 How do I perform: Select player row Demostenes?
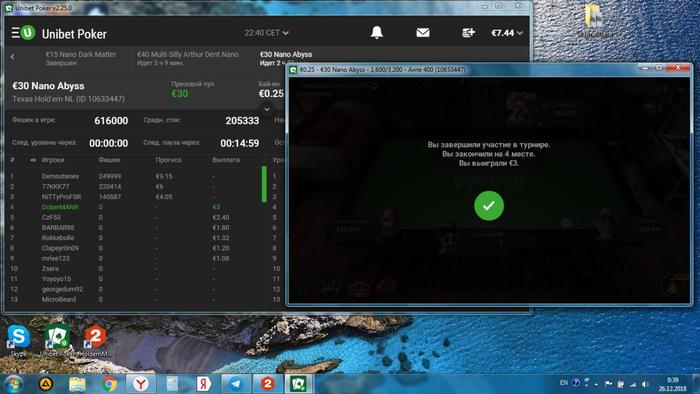134,176
